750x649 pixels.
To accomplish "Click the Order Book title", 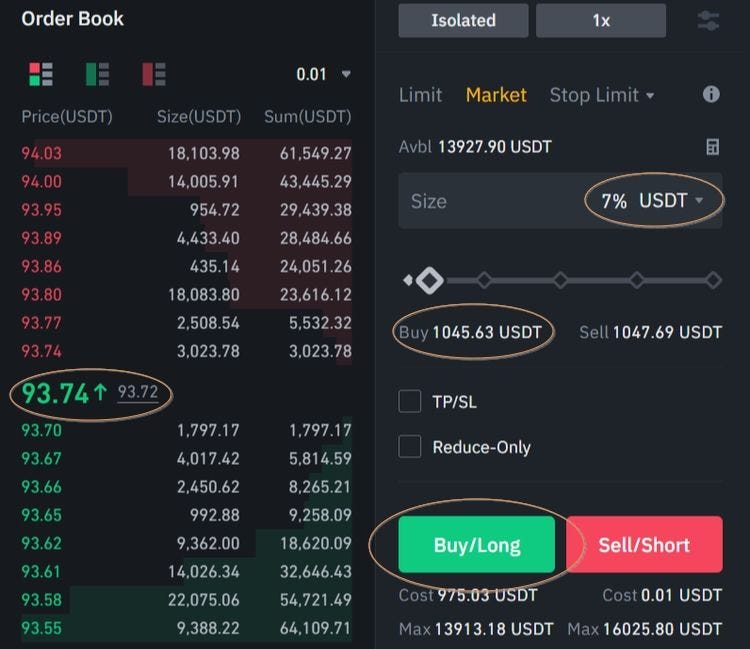I will pos(72,19).
